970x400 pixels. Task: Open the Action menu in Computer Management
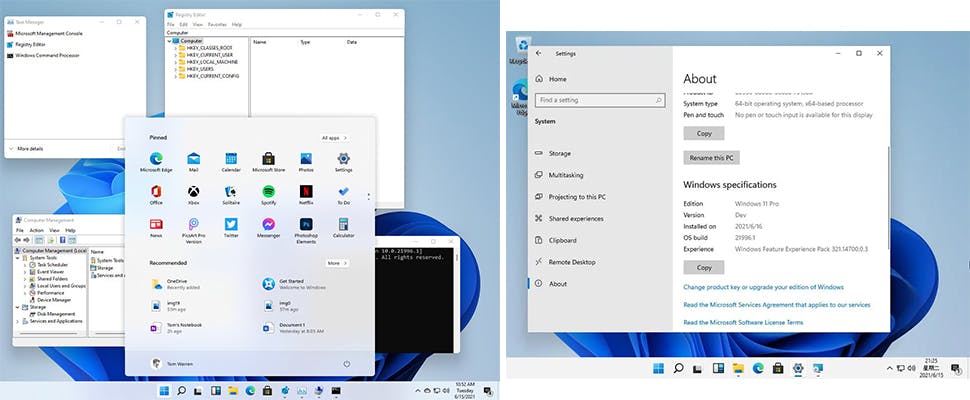37,230
